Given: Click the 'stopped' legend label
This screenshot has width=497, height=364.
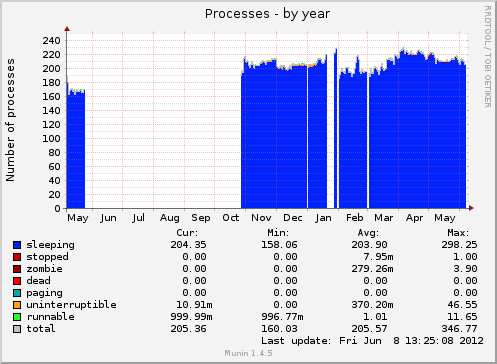Looking at the screenshot, I should coord(47,257).
